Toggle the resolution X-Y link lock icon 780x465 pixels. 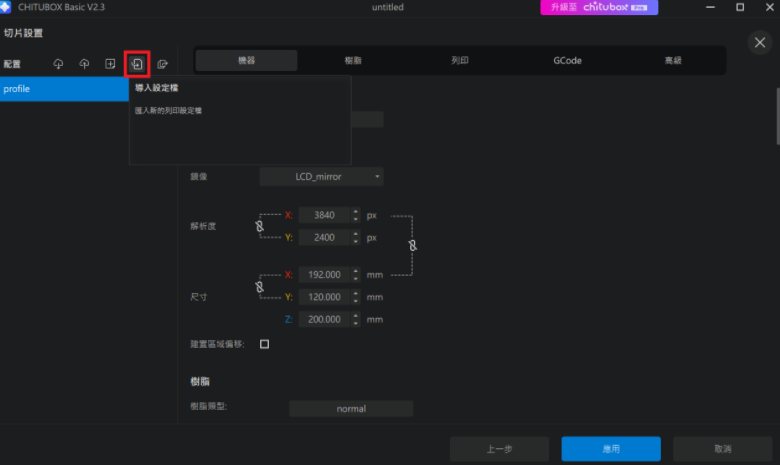pos(260,227)
